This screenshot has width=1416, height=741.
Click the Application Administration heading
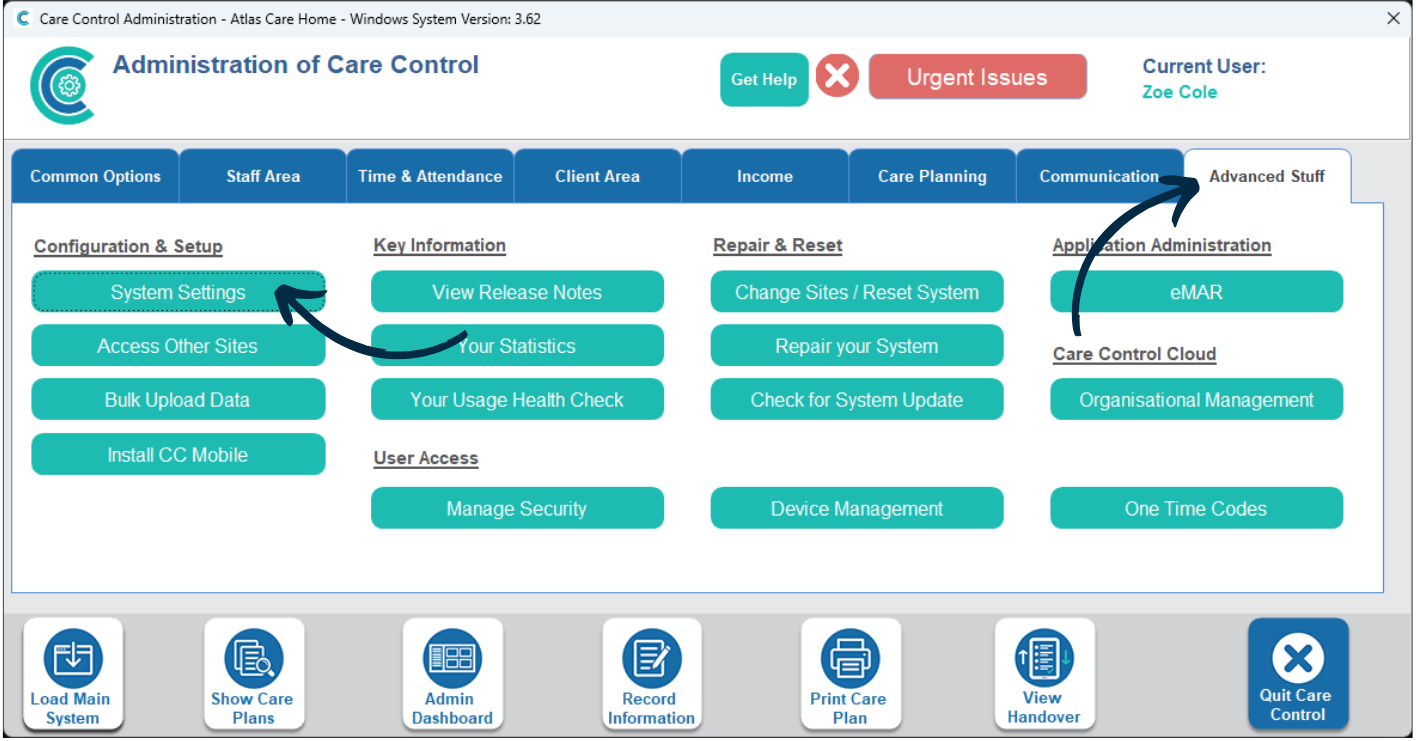(1162, 245)
